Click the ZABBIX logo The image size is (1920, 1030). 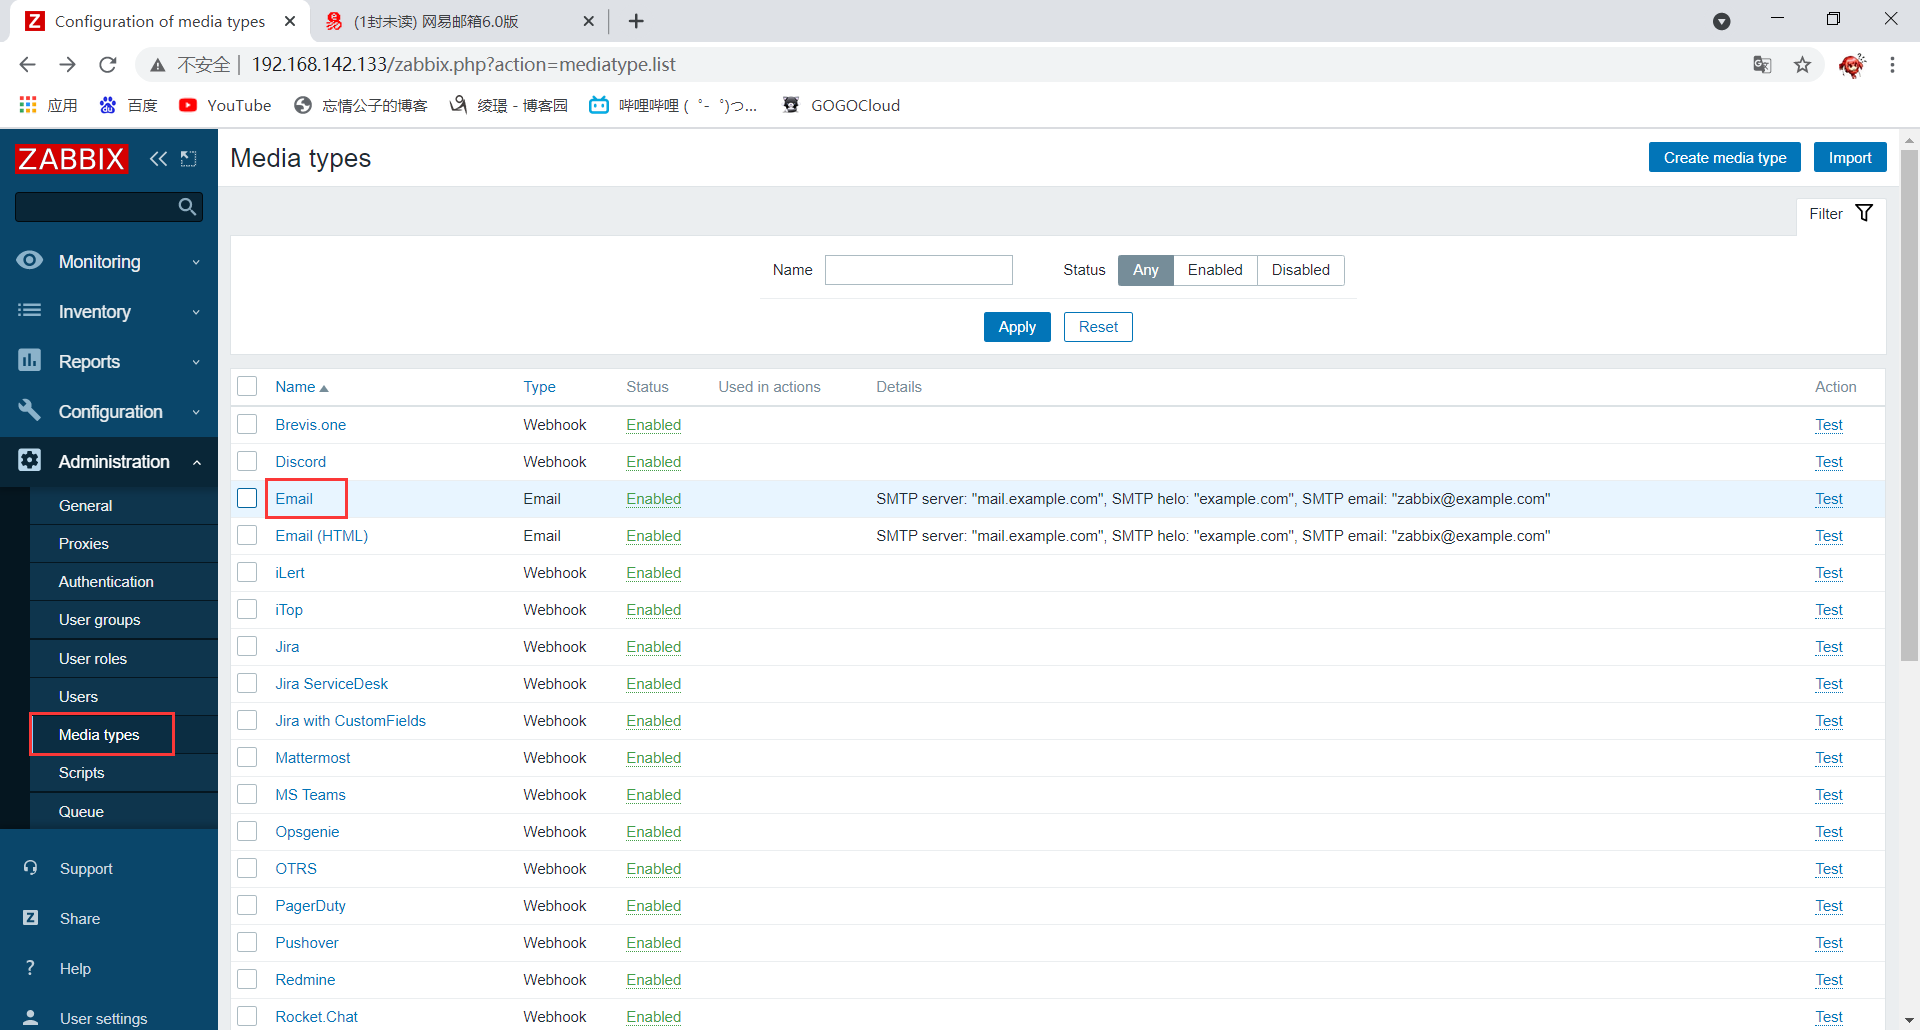(x=71, y=158)
